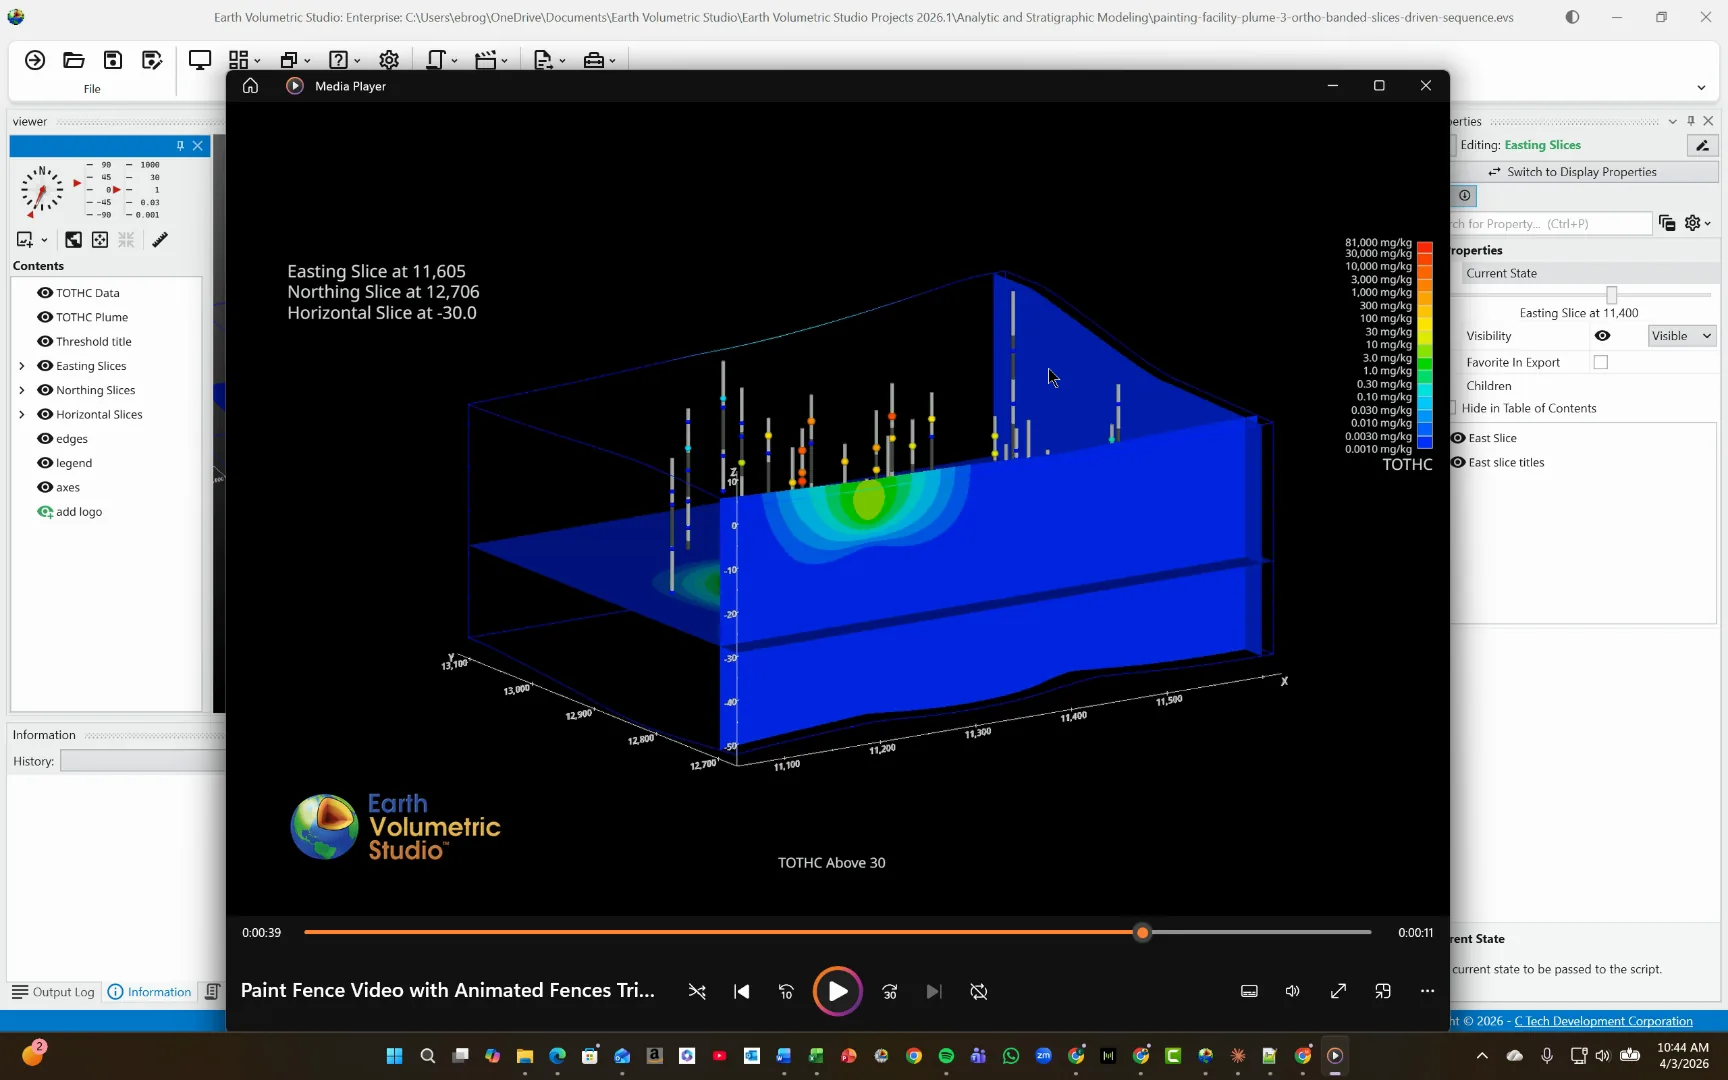Click the toolbox icon in EVS toolbar
The image size is (1728, 1080).
(594, 60)
